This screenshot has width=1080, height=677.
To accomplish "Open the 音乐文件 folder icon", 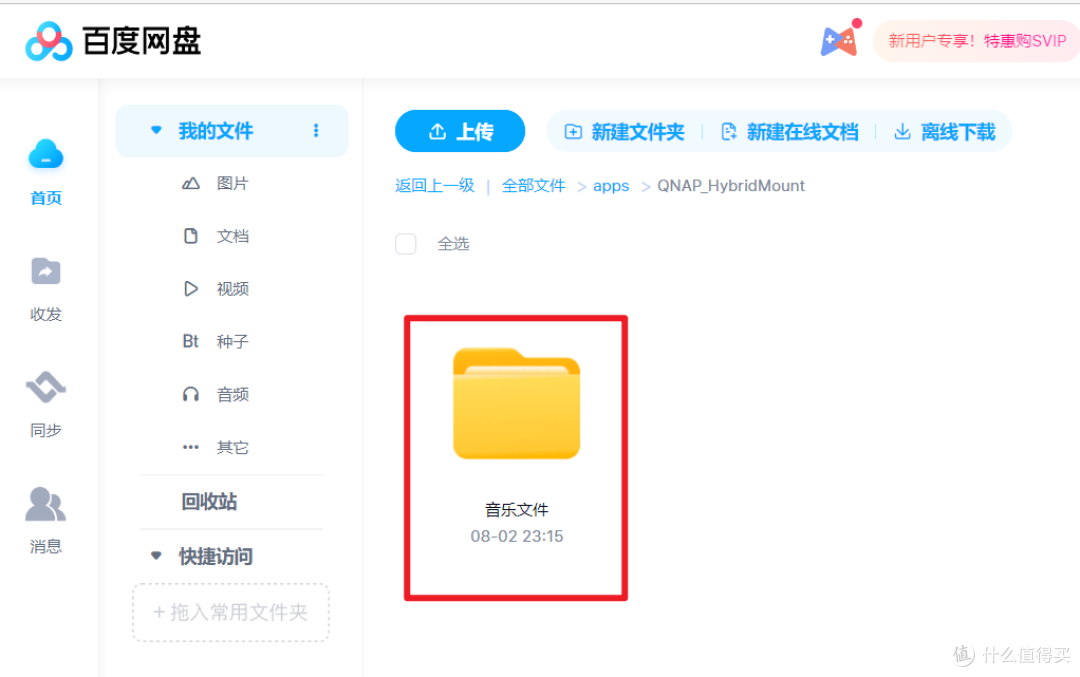I will coord(517,404).
